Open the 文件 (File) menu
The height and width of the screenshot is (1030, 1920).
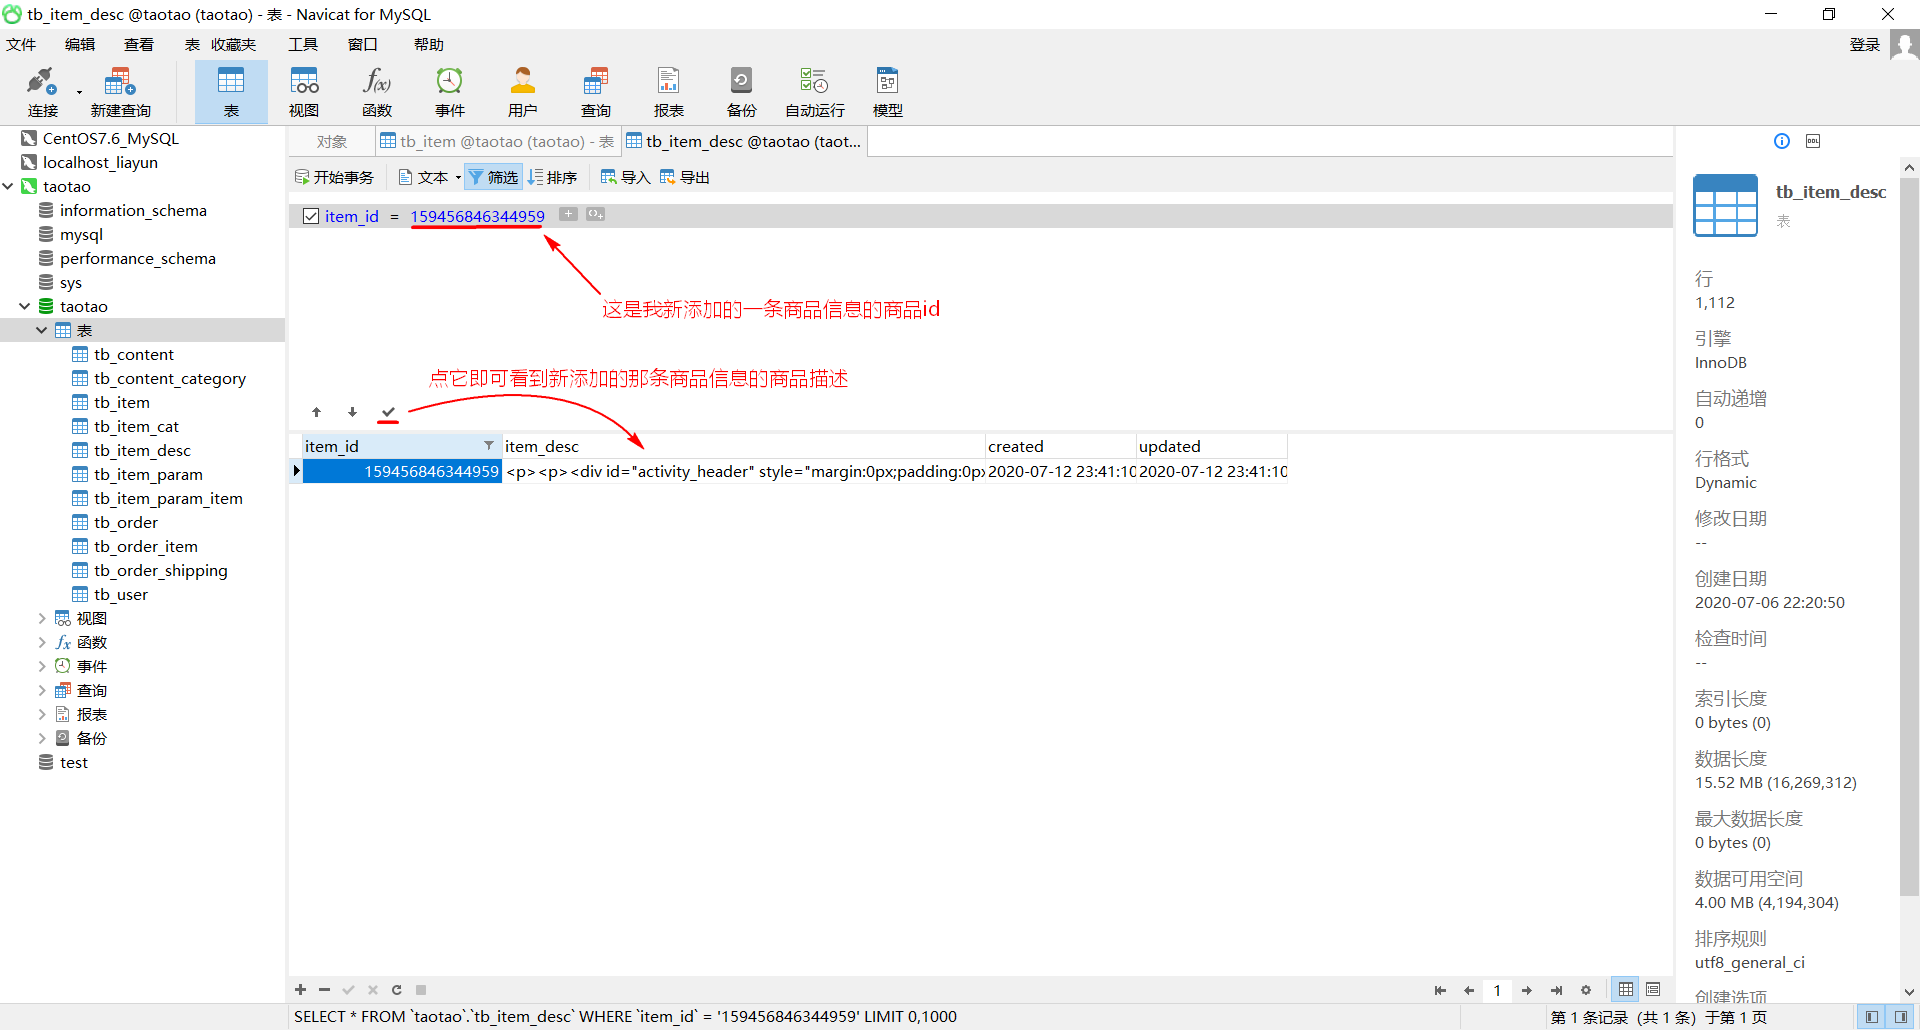coord(21,45)
